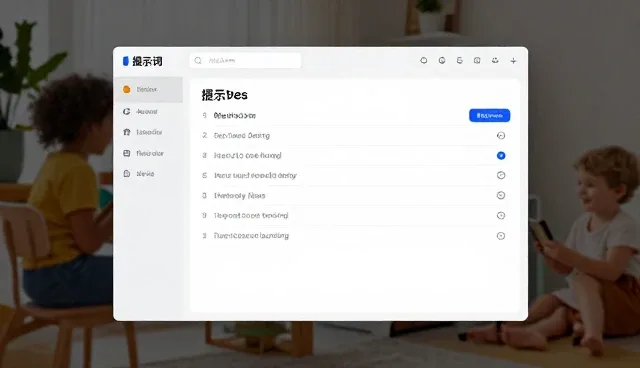Click the 提示Des heading in the main panel
640x368 pixels.
click(x=224, y=95)
